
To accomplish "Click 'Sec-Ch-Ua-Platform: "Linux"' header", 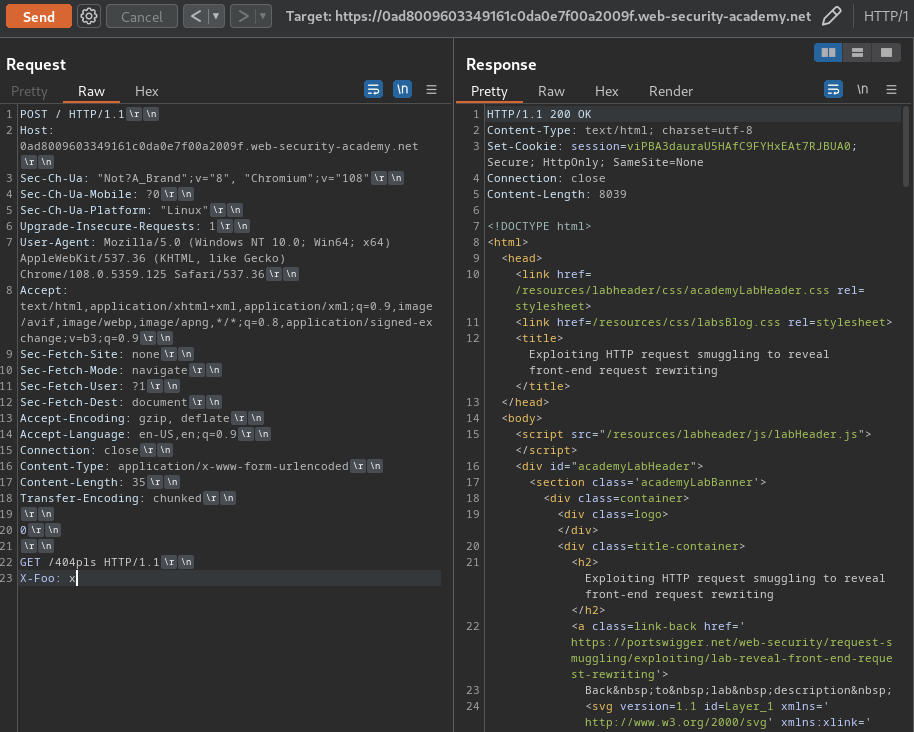I will 114,210.
